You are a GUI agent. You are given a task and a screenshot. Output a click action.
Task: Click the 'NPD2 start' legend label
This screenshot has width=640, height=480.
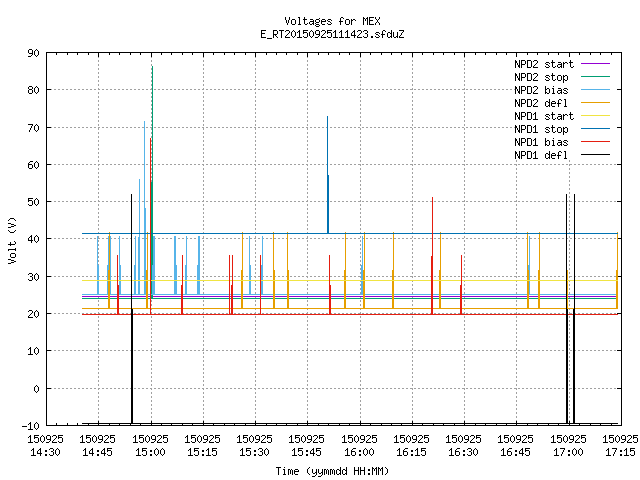click(x=544, y=64)
